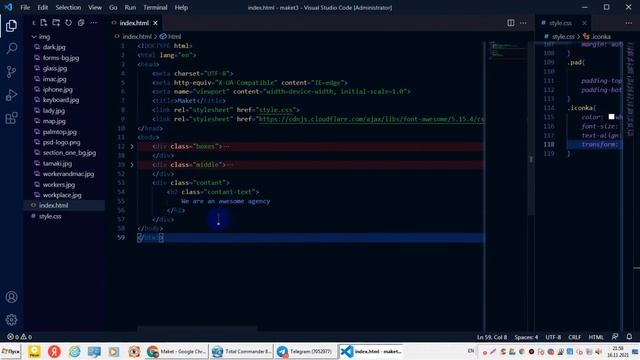Change line ending CRLF in status bar
The height and width of the screenshot is (360, 640).
[x=574, y=337]
